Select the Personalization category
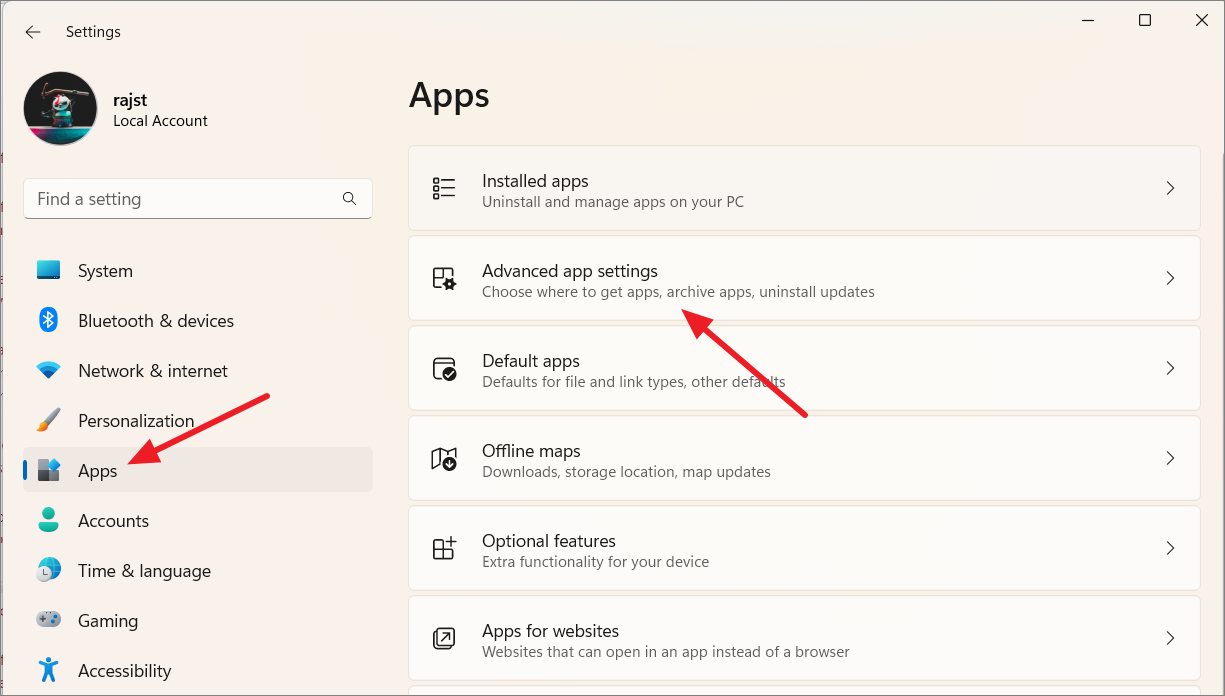This screenshot has height=696, width=1225. click(x=198, y=421)
